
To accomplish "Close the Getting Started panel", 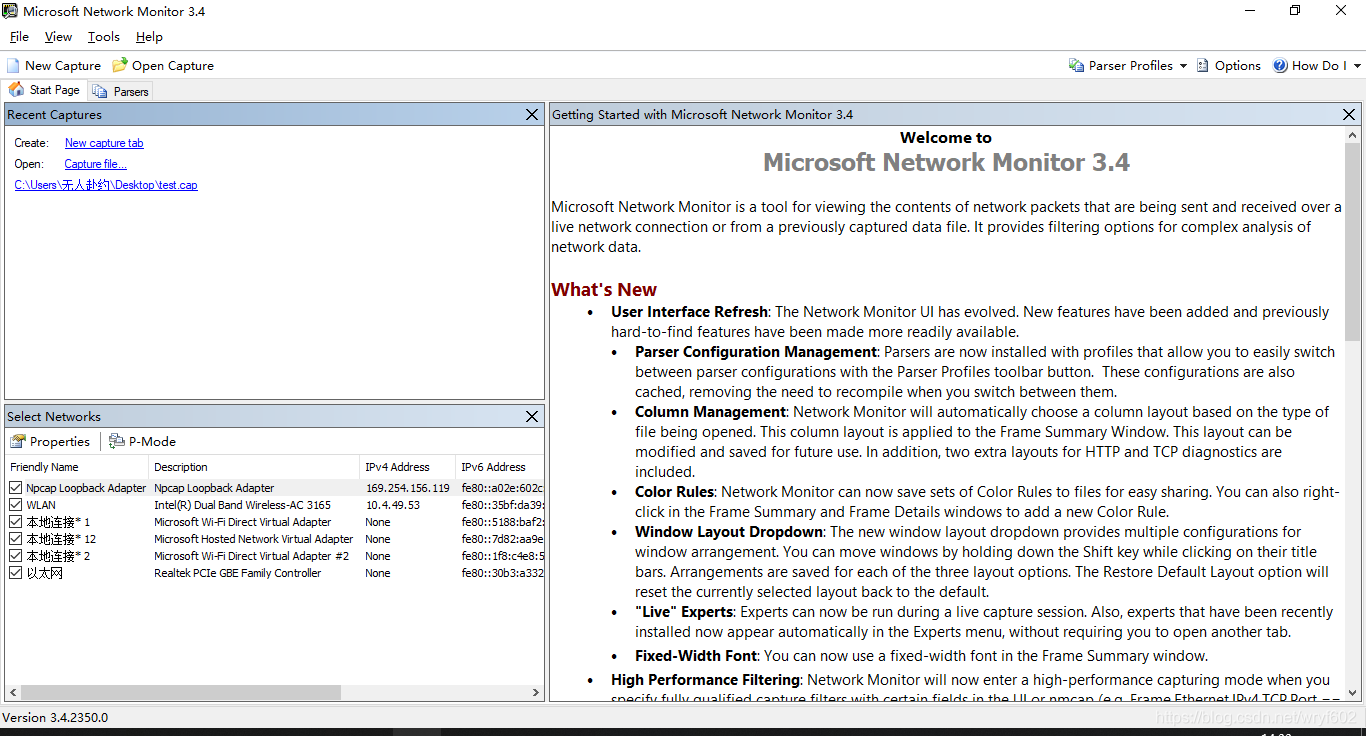I will click(x=1349, y=115).
